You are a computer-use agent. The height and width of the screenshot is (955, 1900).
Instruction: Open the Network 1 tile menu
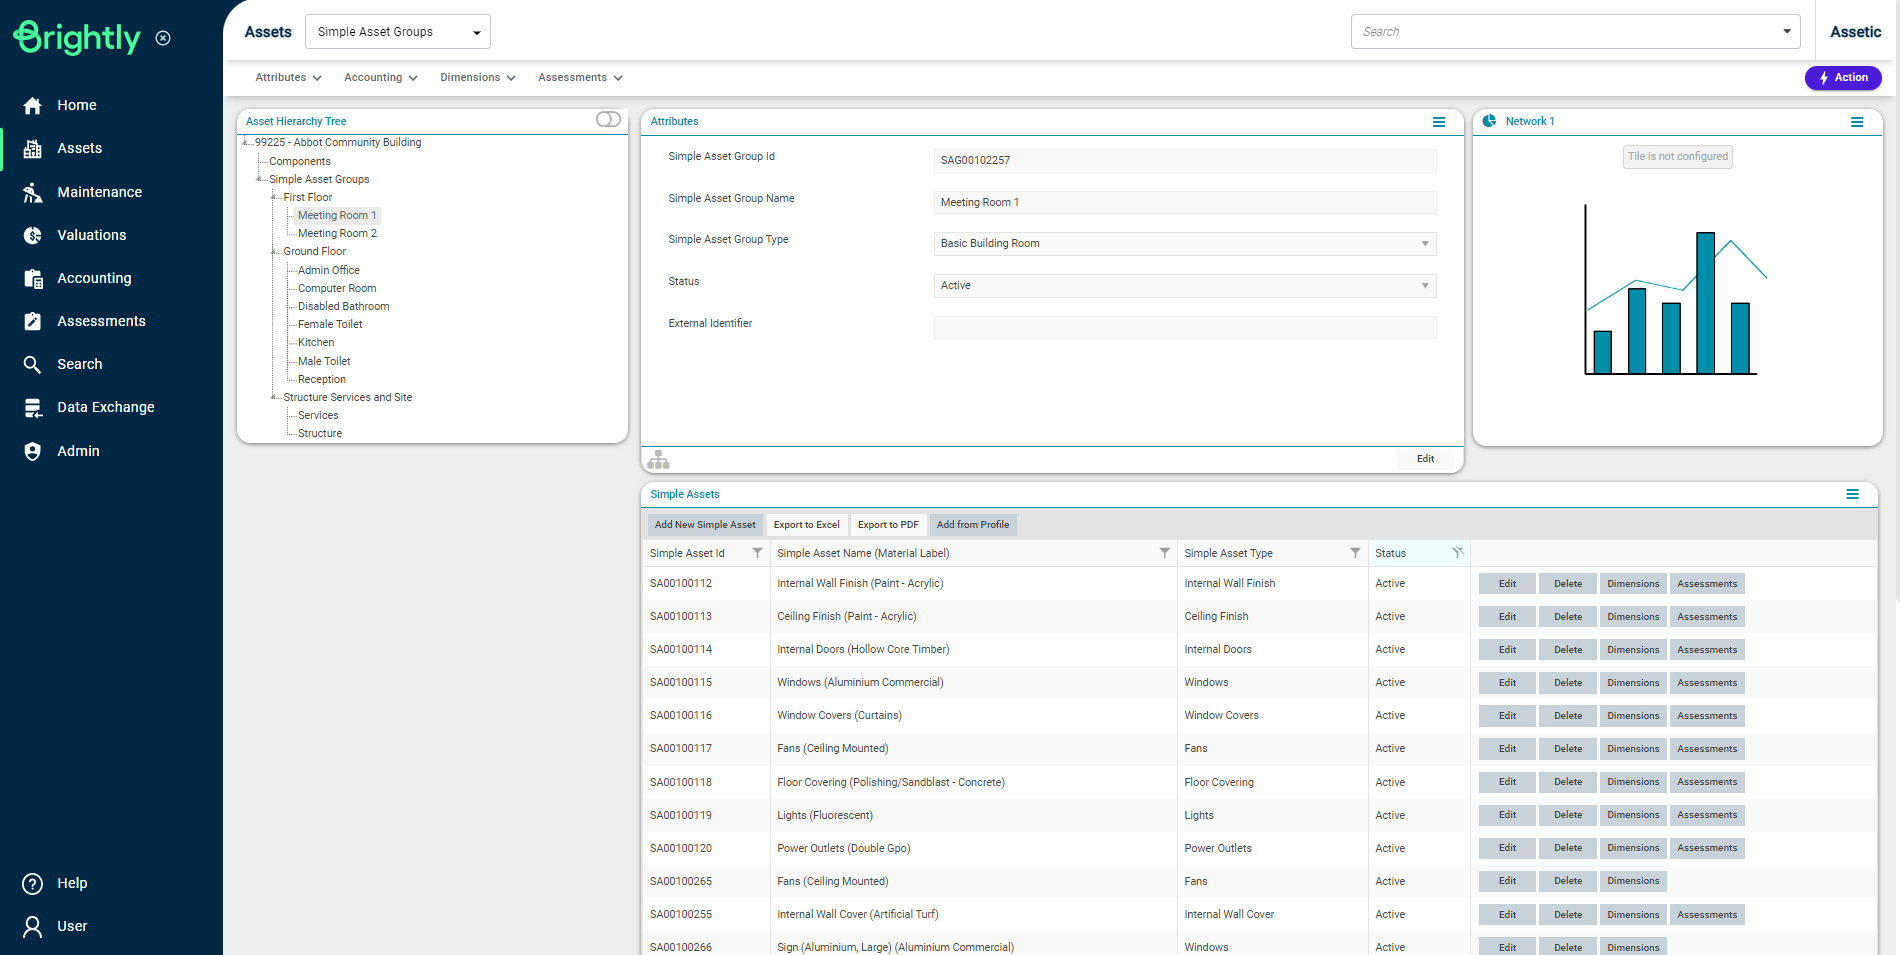click(x=1856, y=122)
